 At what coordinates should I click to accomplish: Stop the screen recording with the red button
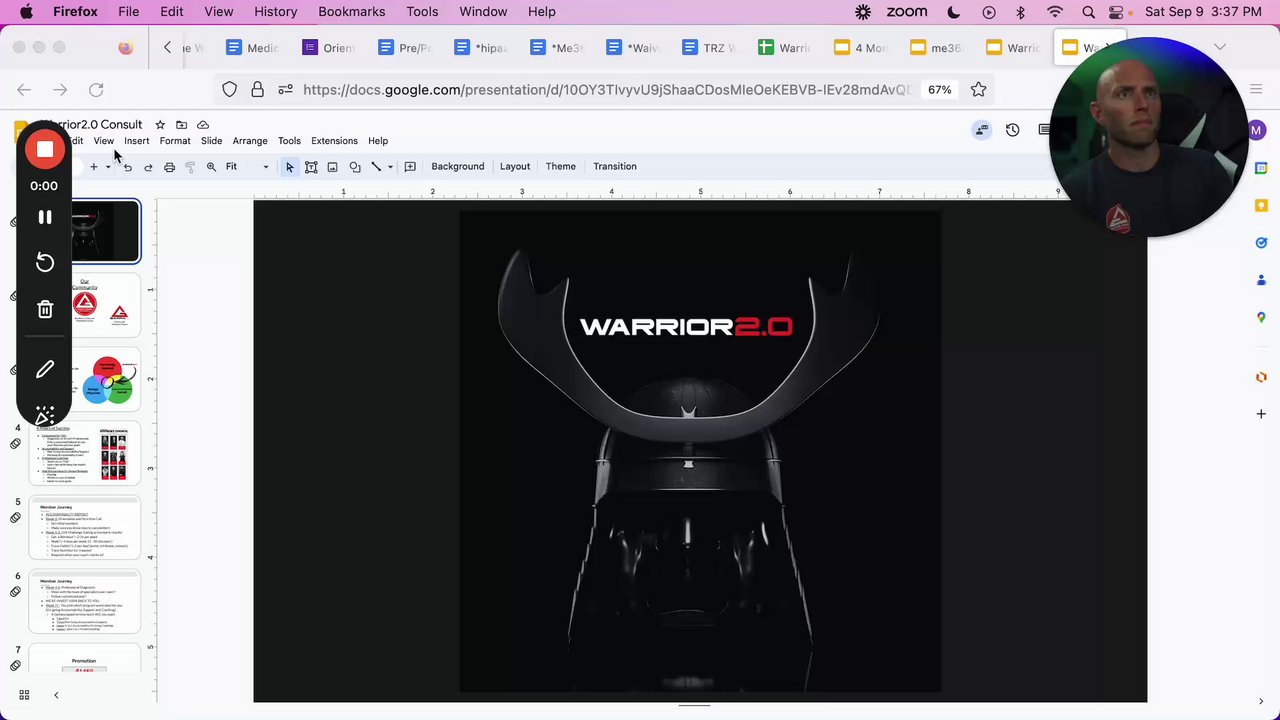click(44, 150)
